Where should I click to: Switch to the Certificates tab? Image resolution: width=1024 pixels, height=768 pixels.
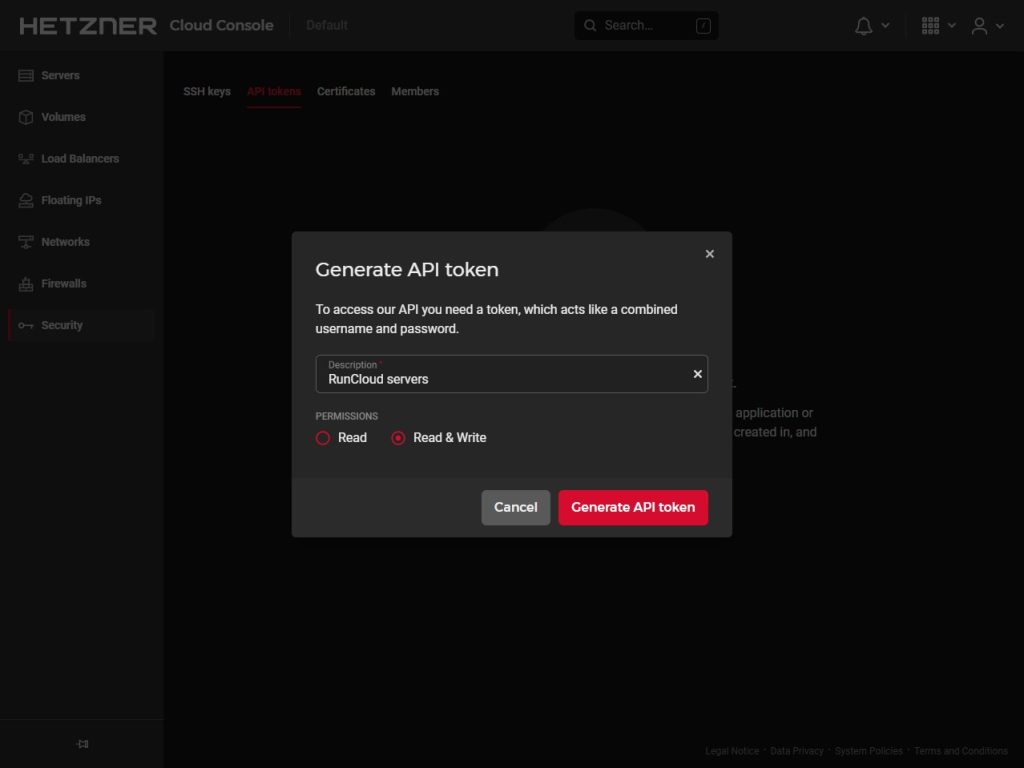pos(346,92)
